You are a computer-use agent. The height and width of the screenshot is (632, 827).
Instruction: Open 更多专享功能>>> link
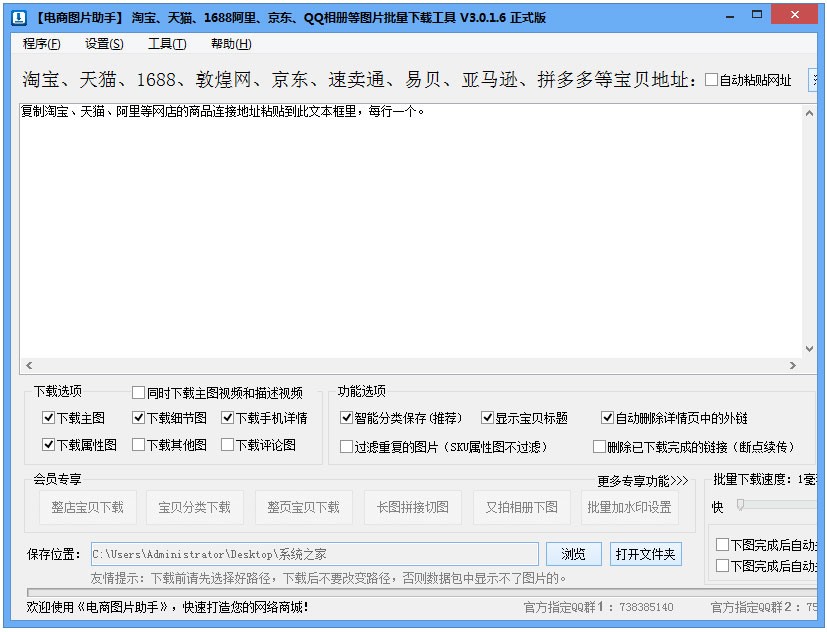[642, 481]
